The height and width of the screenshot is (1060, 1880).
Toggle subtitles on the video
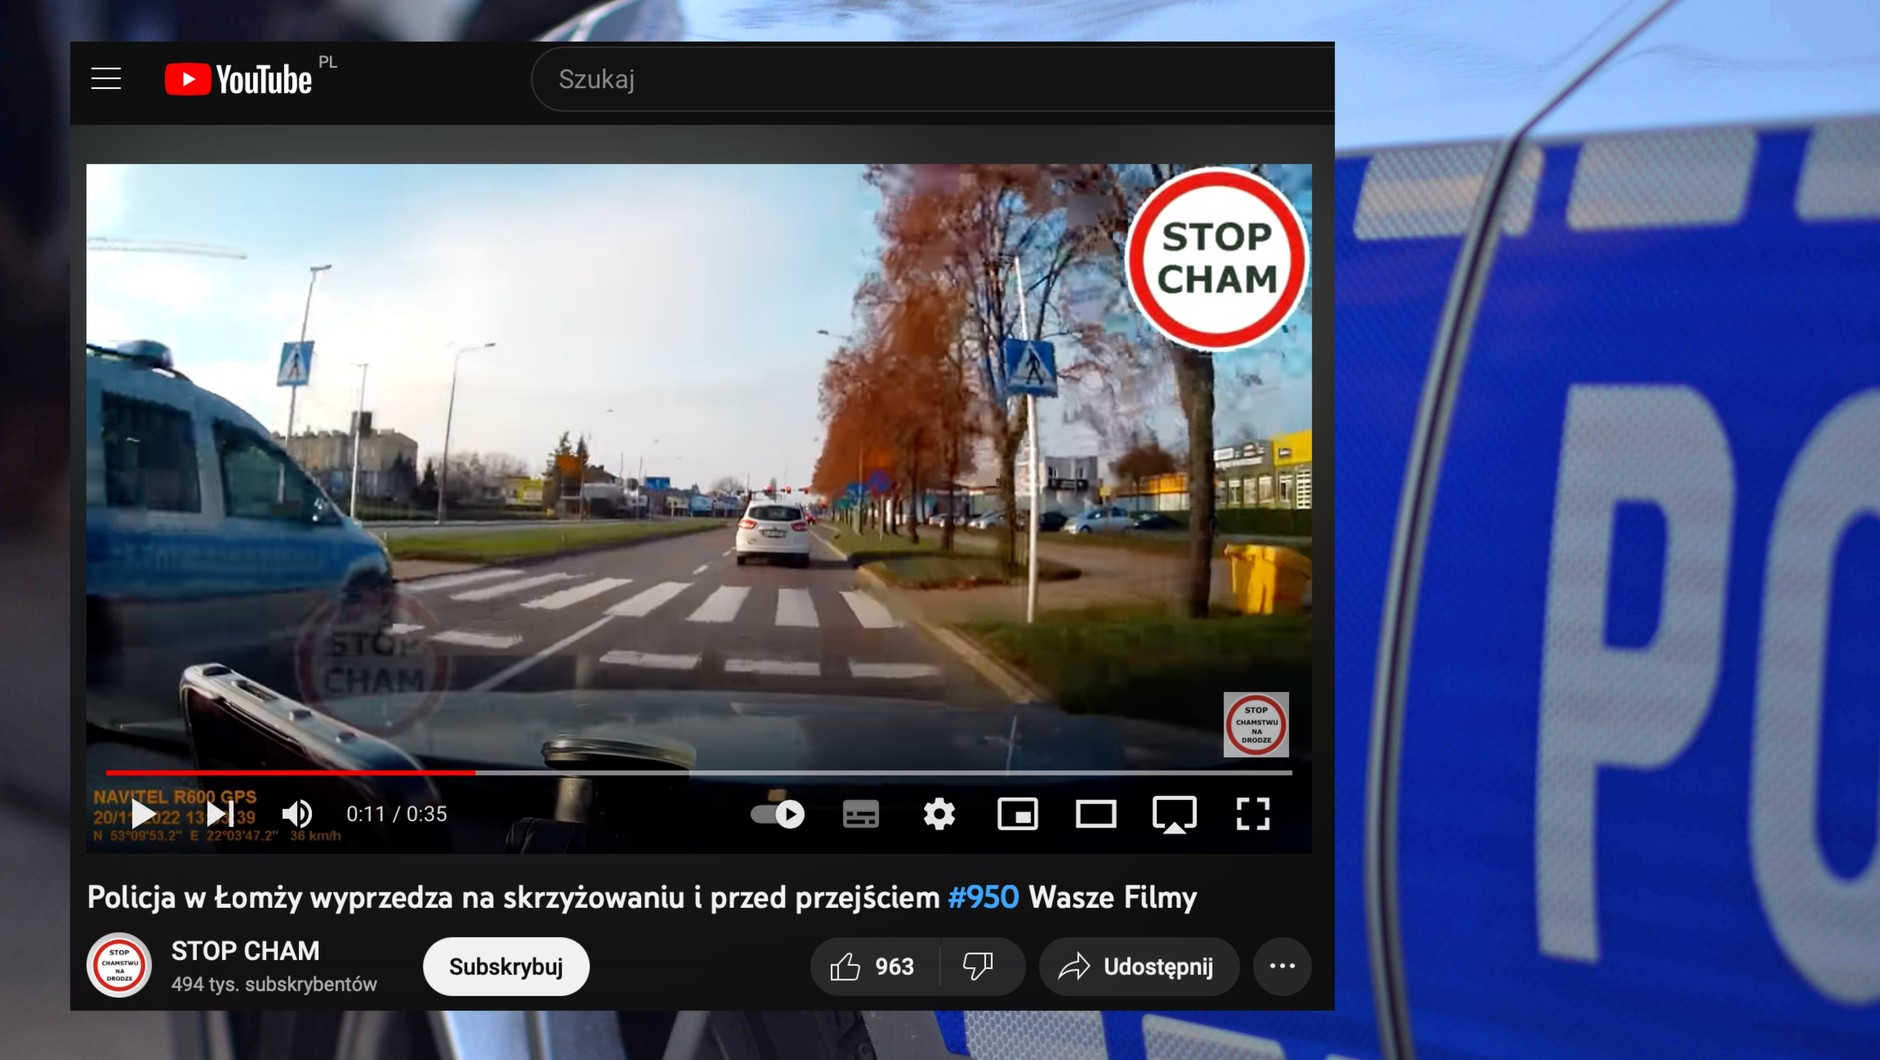[x=860, y=814]
